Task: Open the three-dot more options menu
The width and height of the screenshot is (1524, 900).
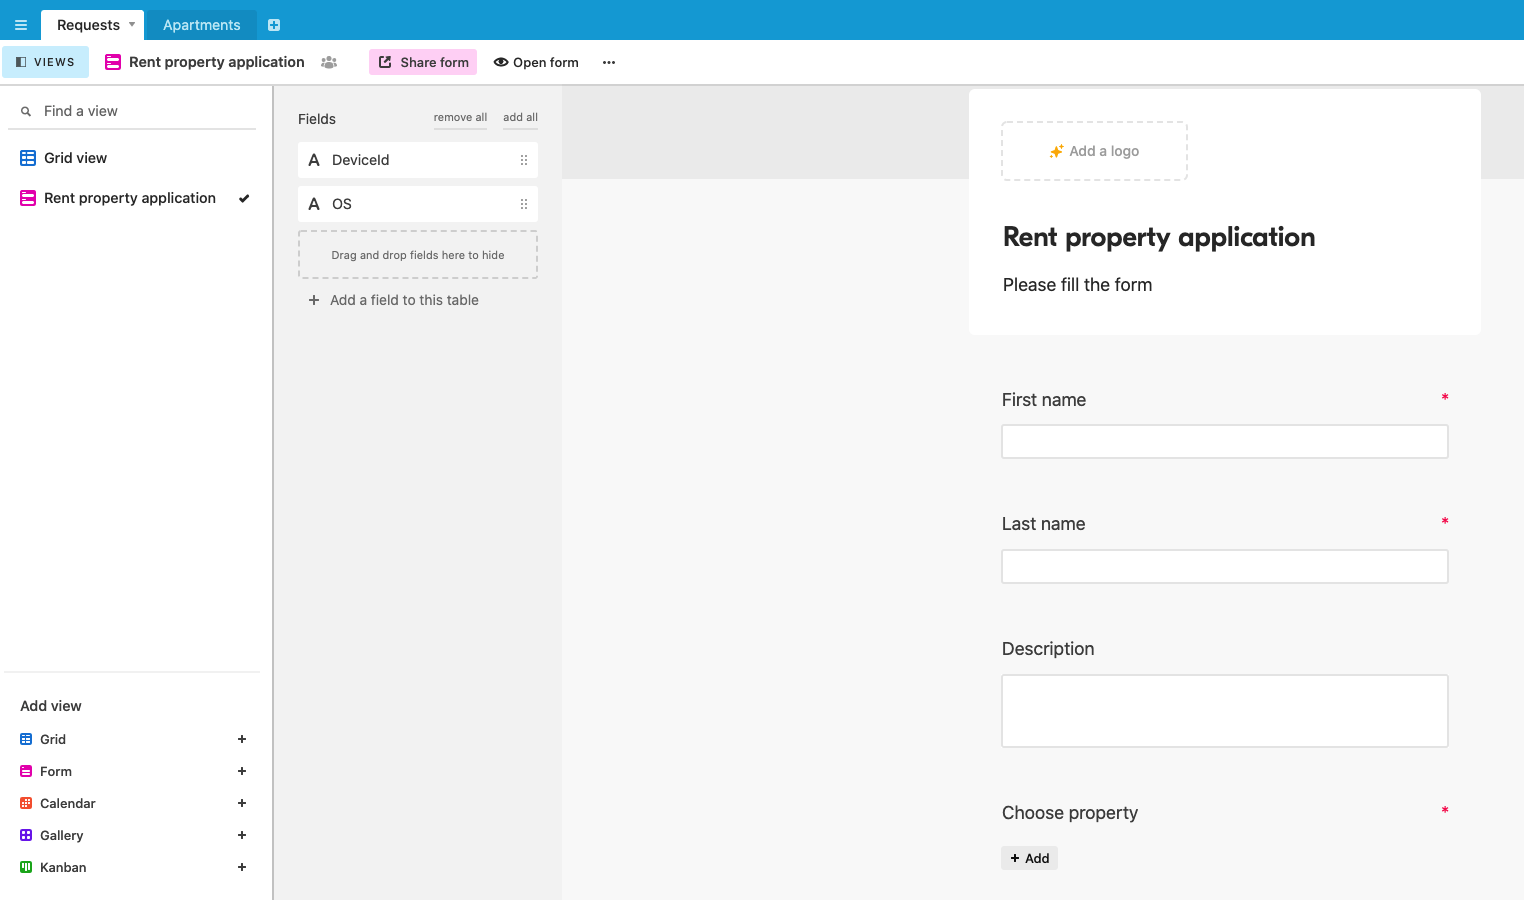Action: pyautogui.click(x=609, y=62)
